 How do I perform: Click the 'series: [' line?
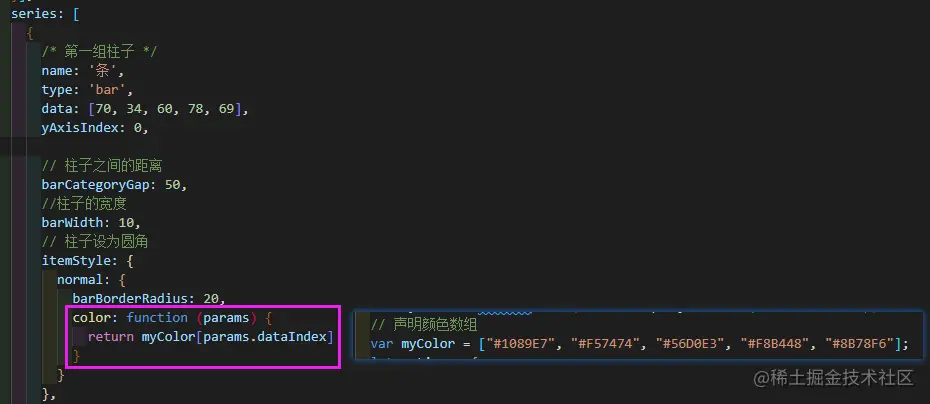pos(45,14)
